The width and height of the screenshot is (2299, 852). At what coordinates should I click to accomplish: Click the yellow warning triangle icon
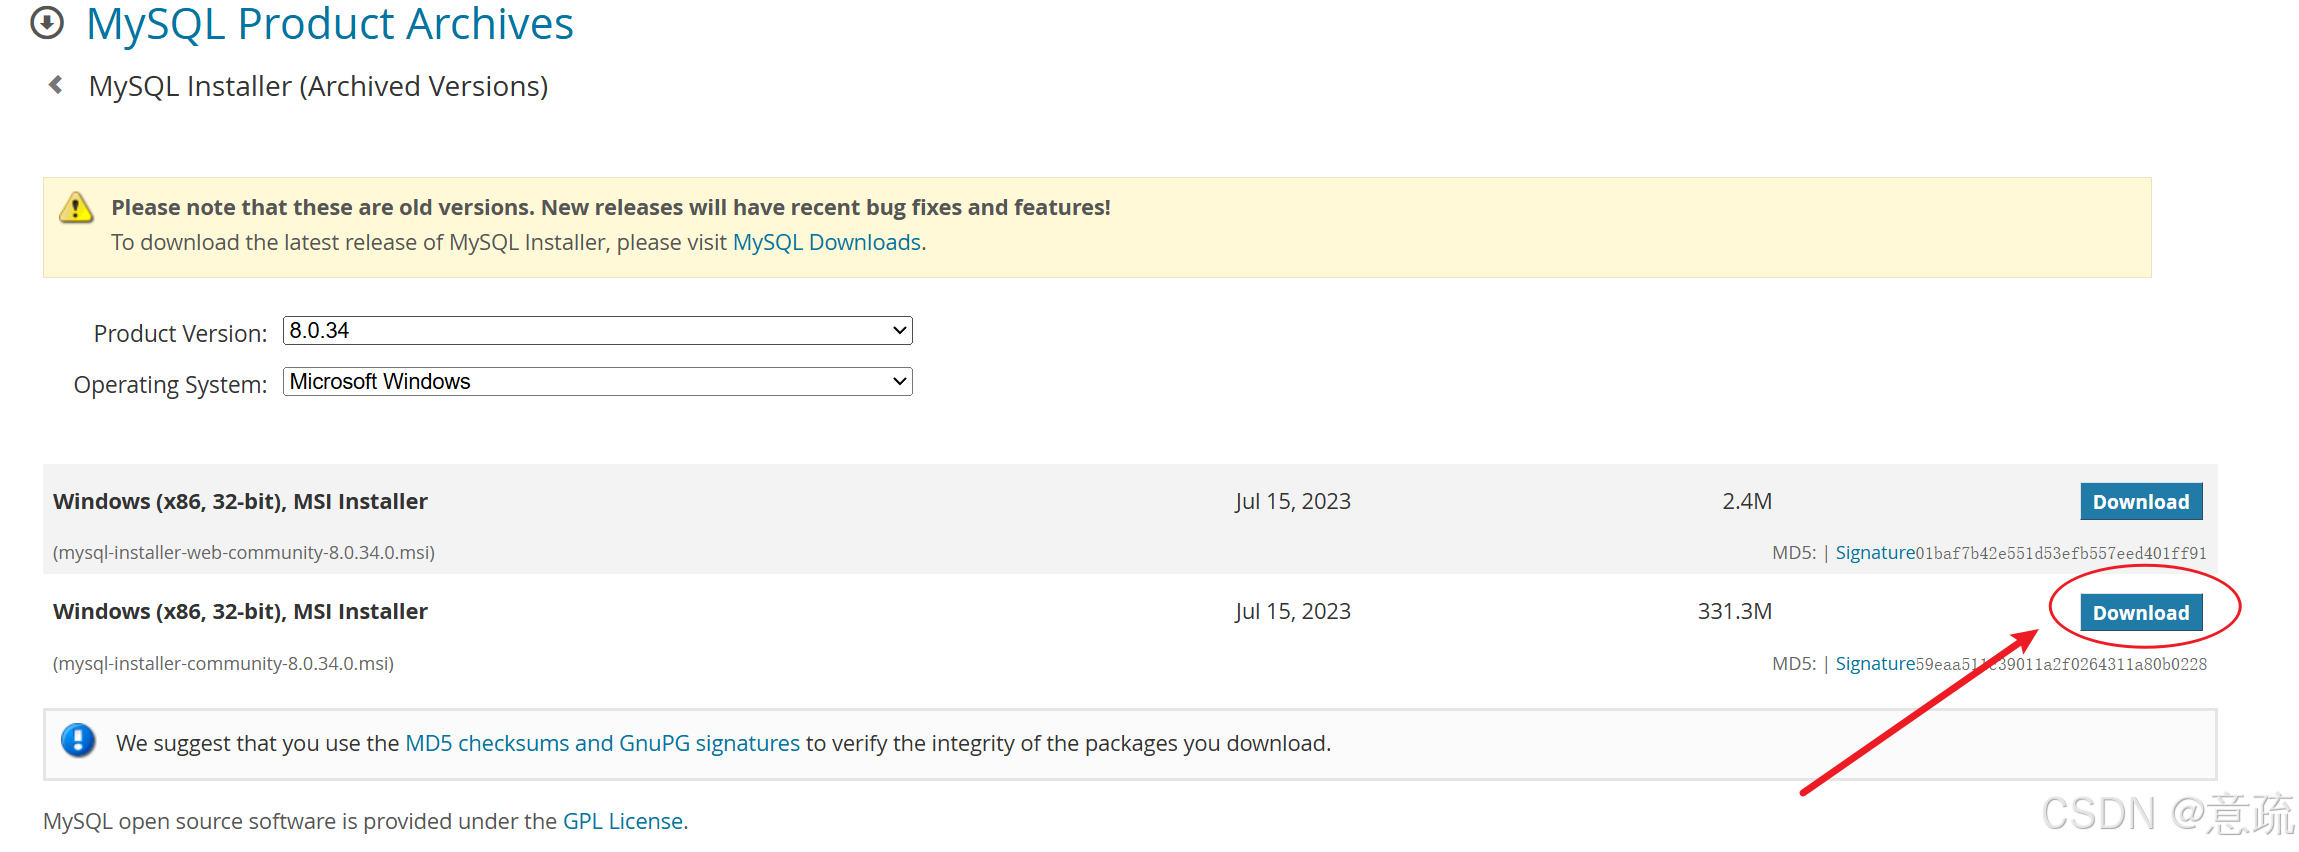tap(76, 208)
